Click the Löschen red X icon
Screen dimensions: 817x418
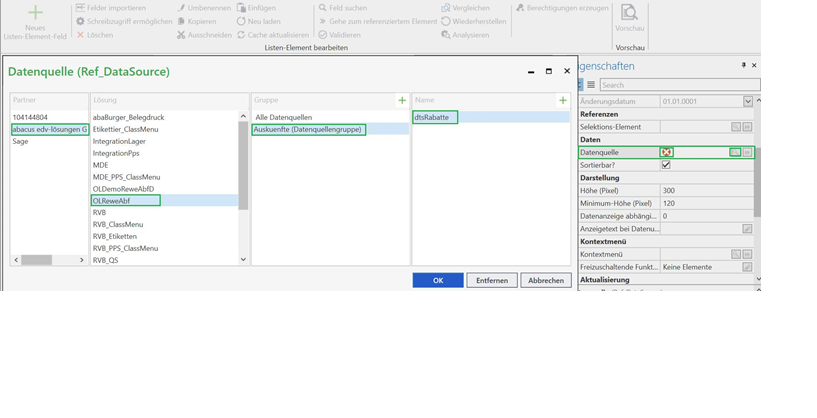81,35
